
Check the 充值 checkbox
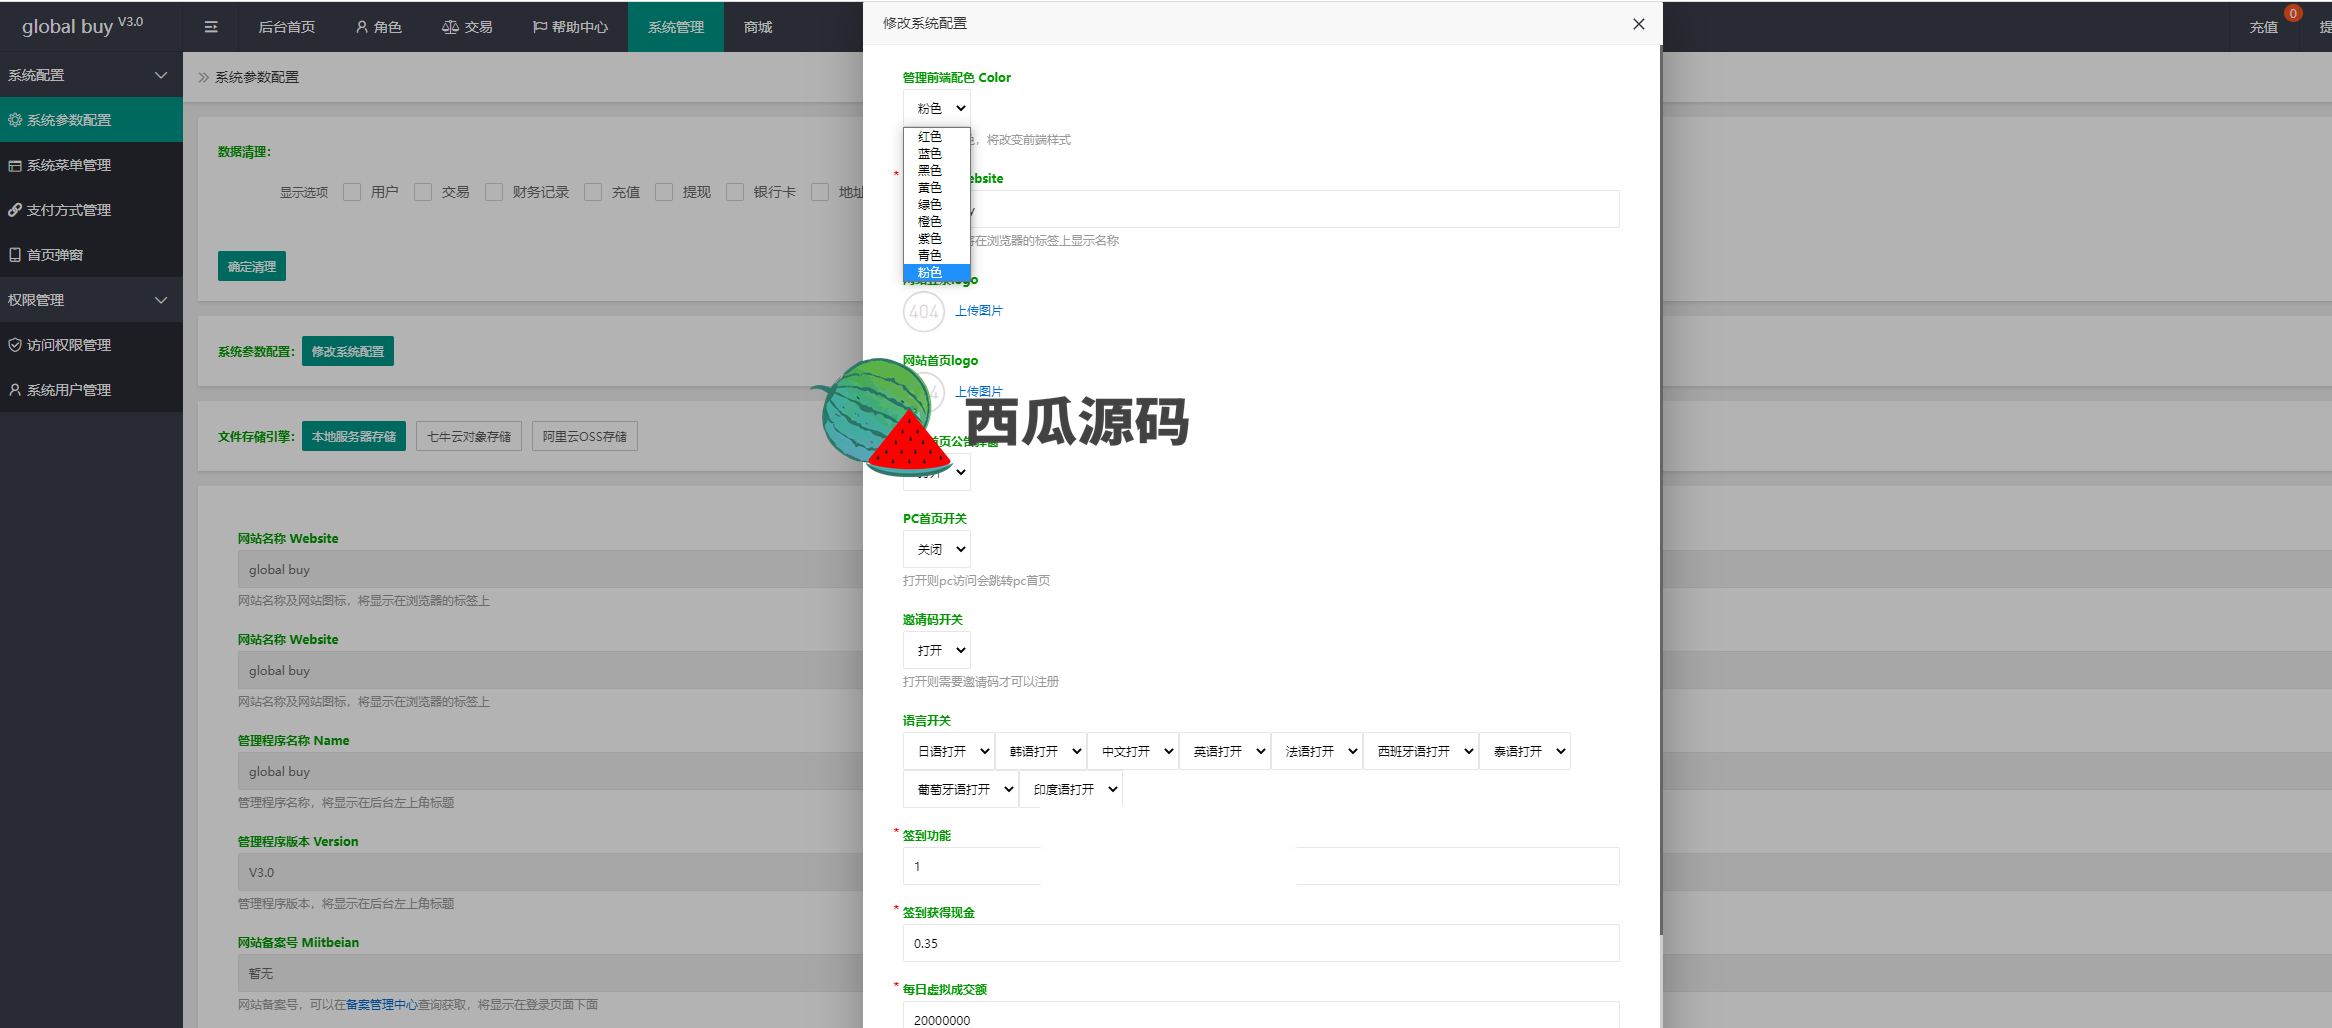(593, 192)
